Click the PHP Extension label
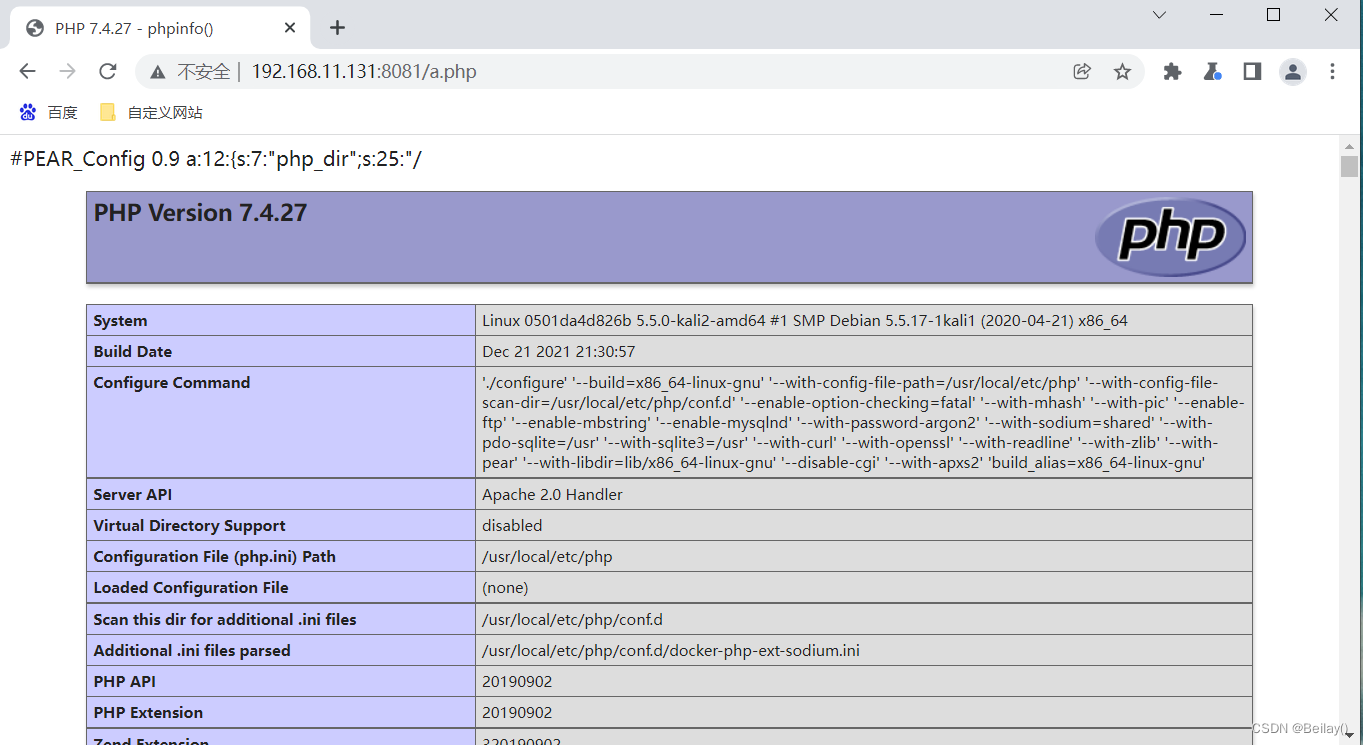The height and width of the screenshot is (745, 1363). pos(148,713)
